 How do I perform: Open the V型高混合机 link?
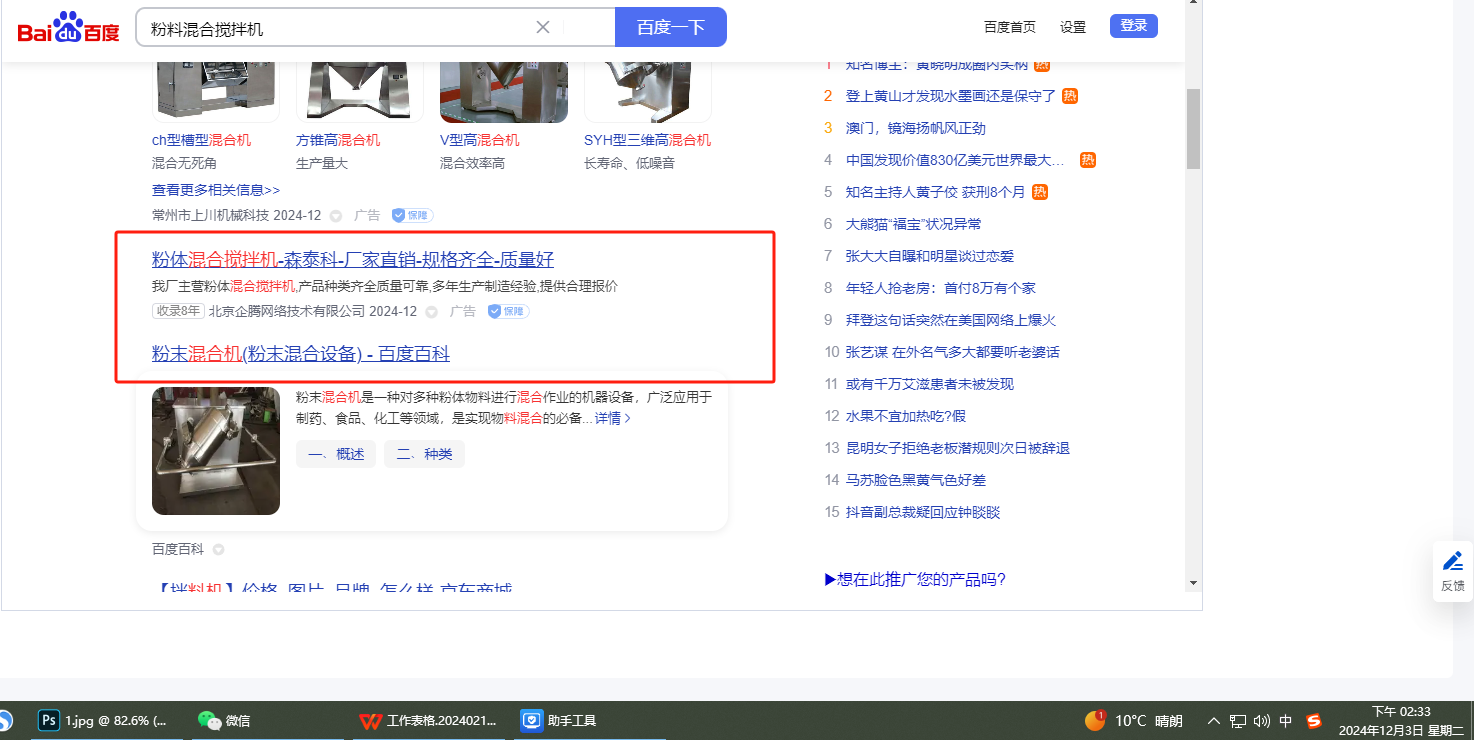(480, 140)
